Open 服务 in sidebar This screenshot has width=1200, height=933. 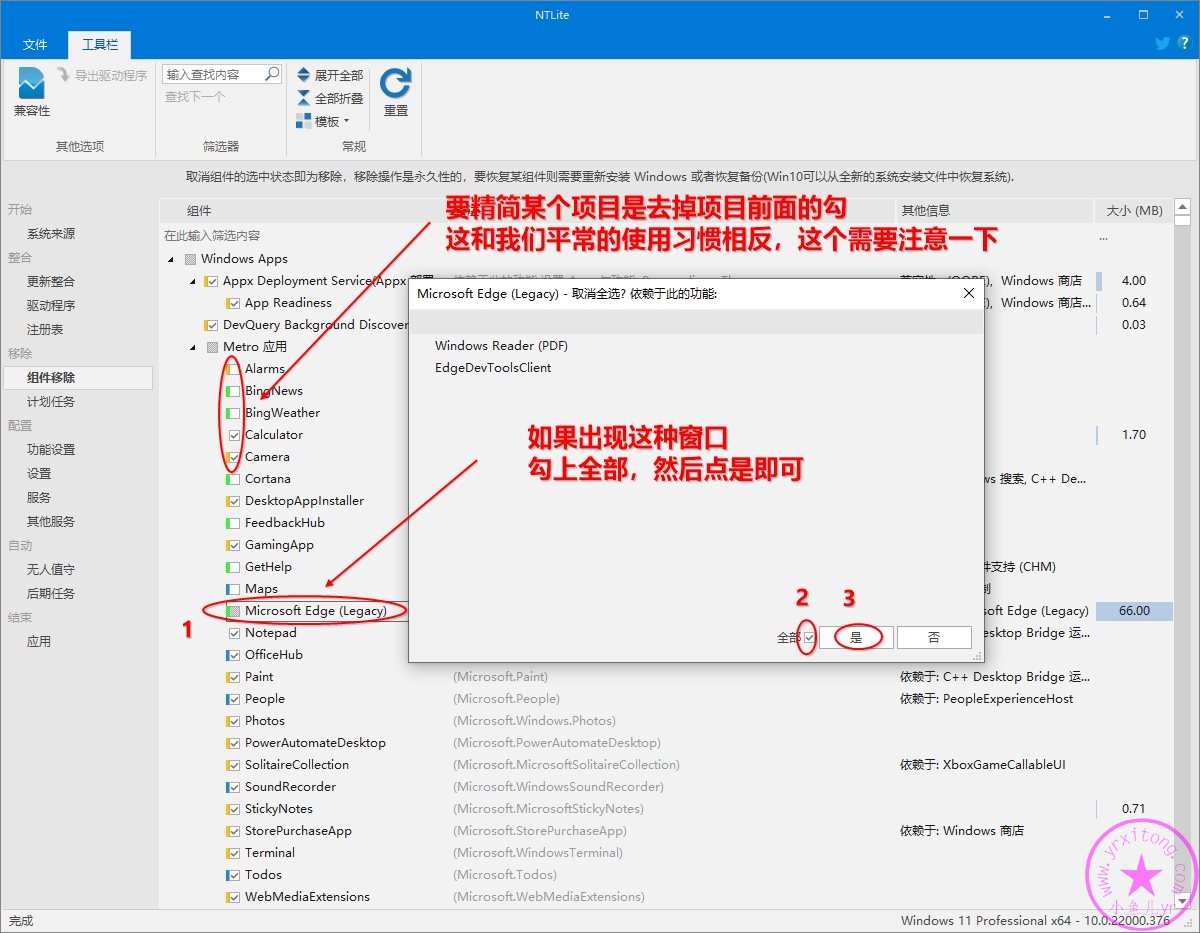[x=39, y=497]
